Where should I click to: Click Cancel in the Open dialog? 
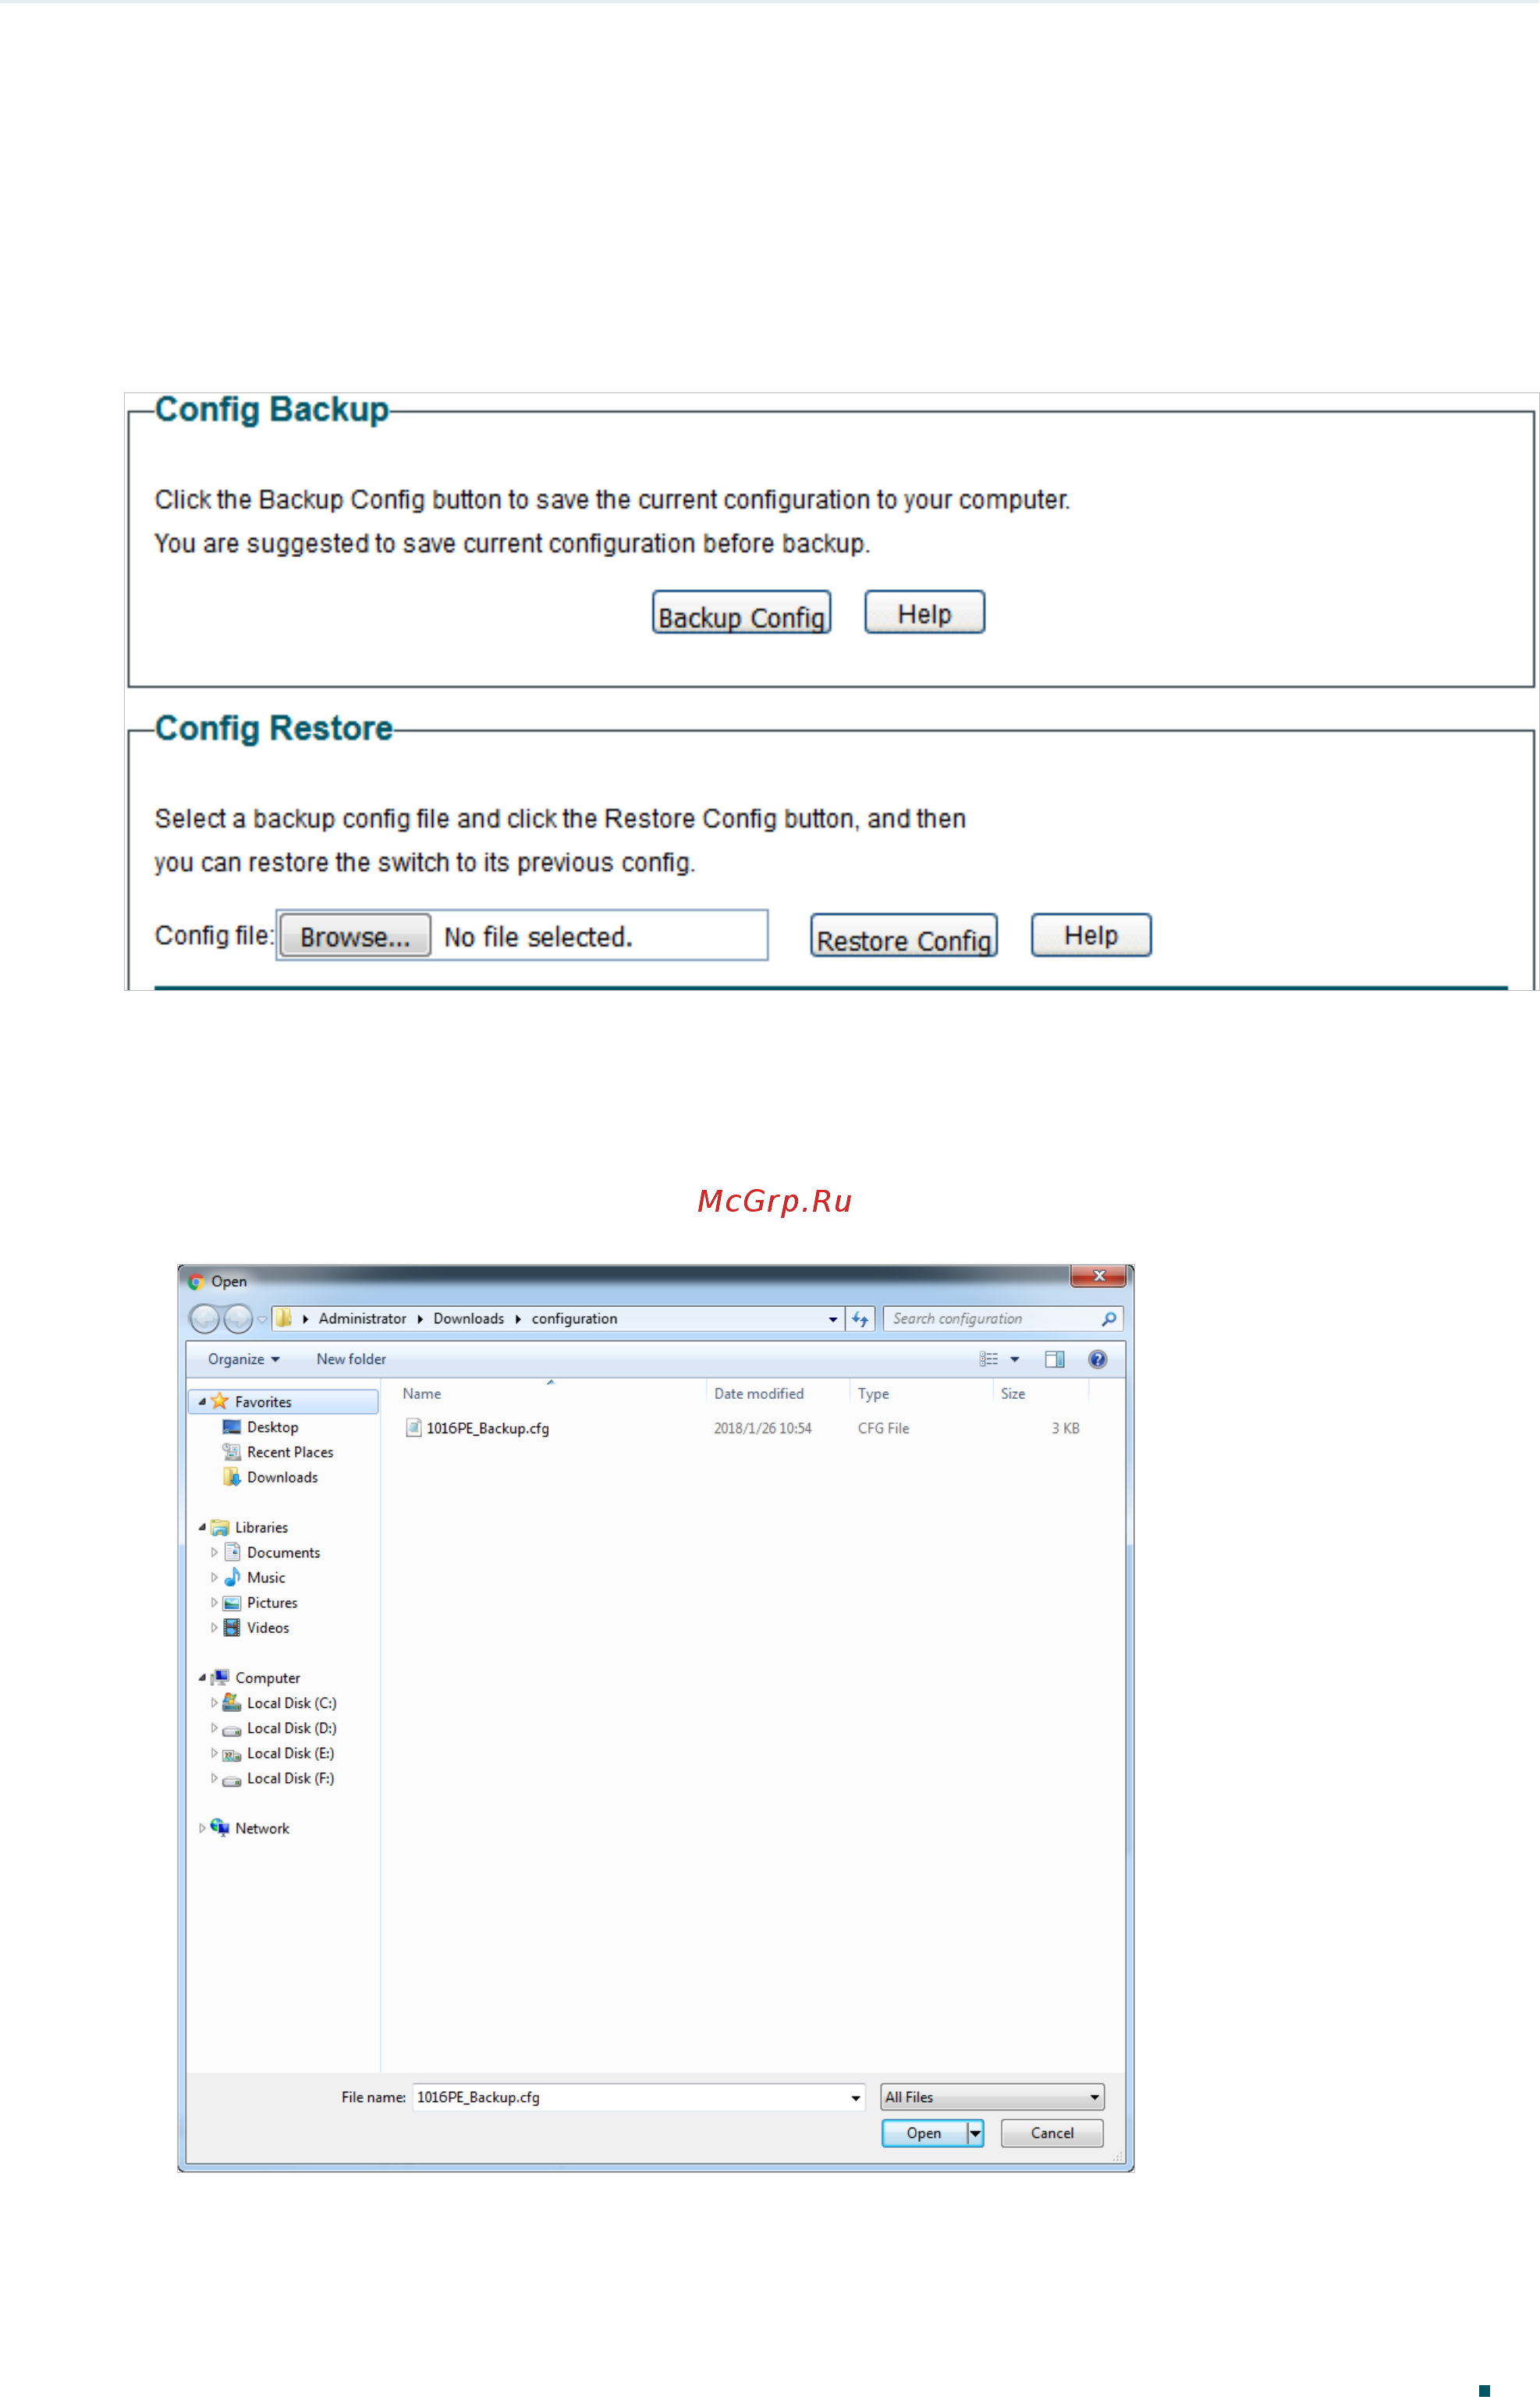point(1052,2132)
